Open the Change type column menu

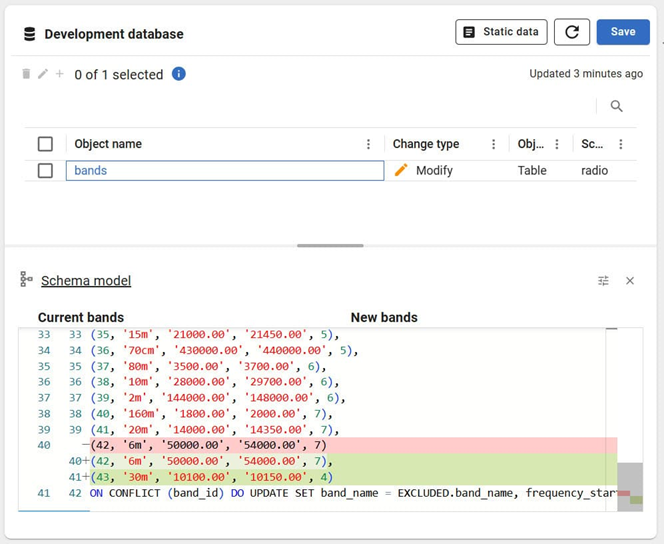tap(493, 144)
